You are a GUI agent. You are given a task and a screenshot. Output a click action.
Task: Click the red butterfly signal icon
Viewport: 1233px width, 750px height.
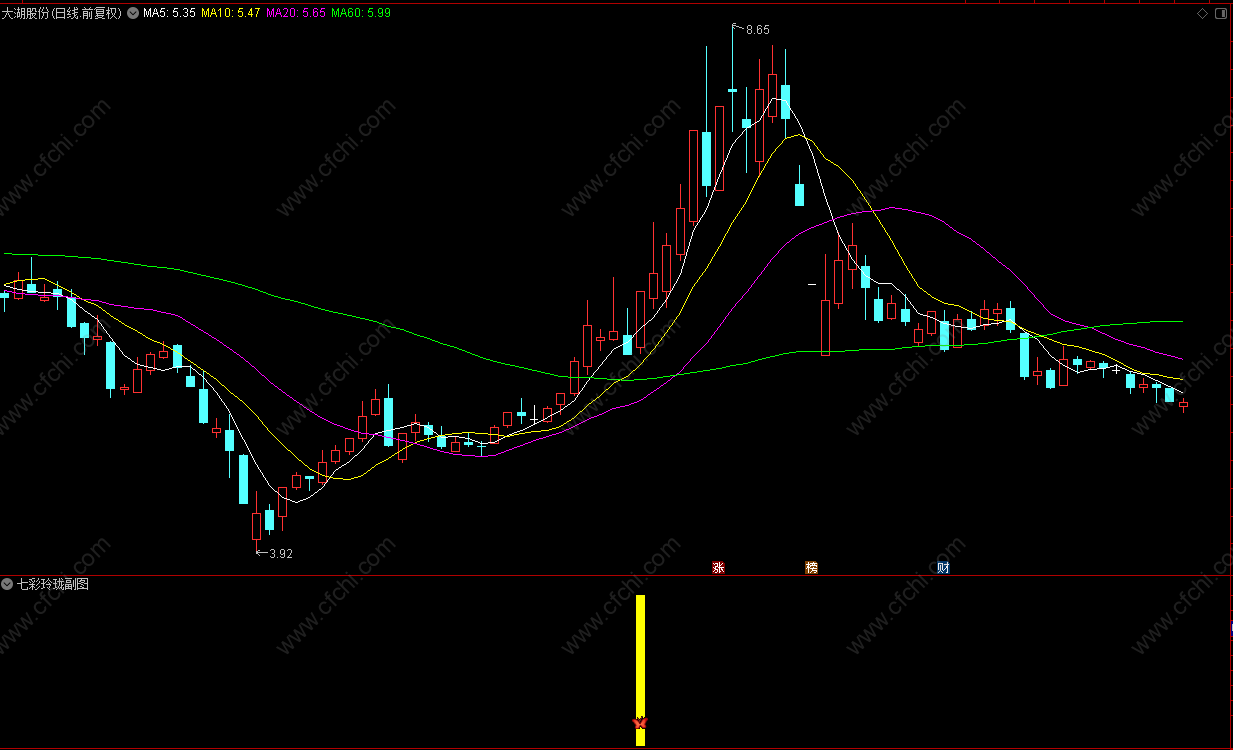[x=641, y=722]
